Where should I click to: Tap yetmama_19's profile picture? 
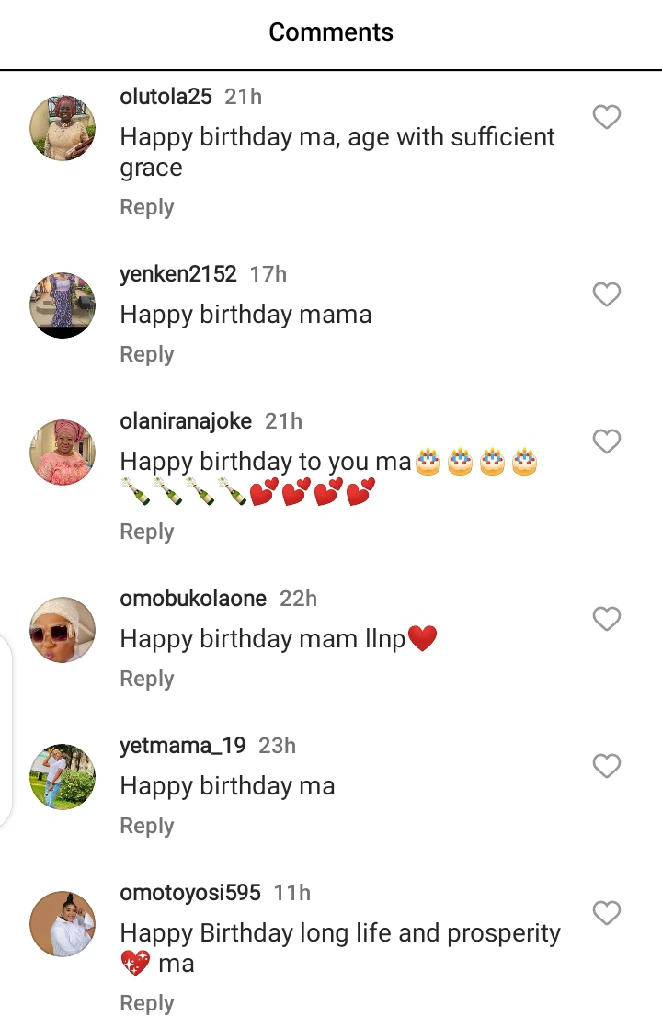click(x=62, y=777)
